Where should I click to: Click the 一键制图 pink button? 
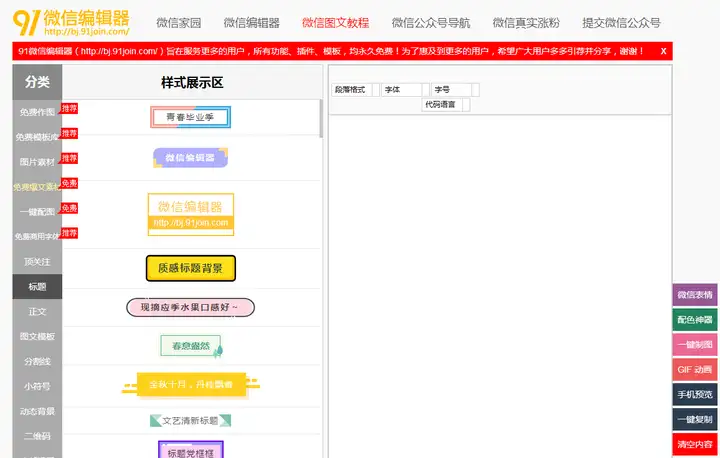tap(695, 345)
